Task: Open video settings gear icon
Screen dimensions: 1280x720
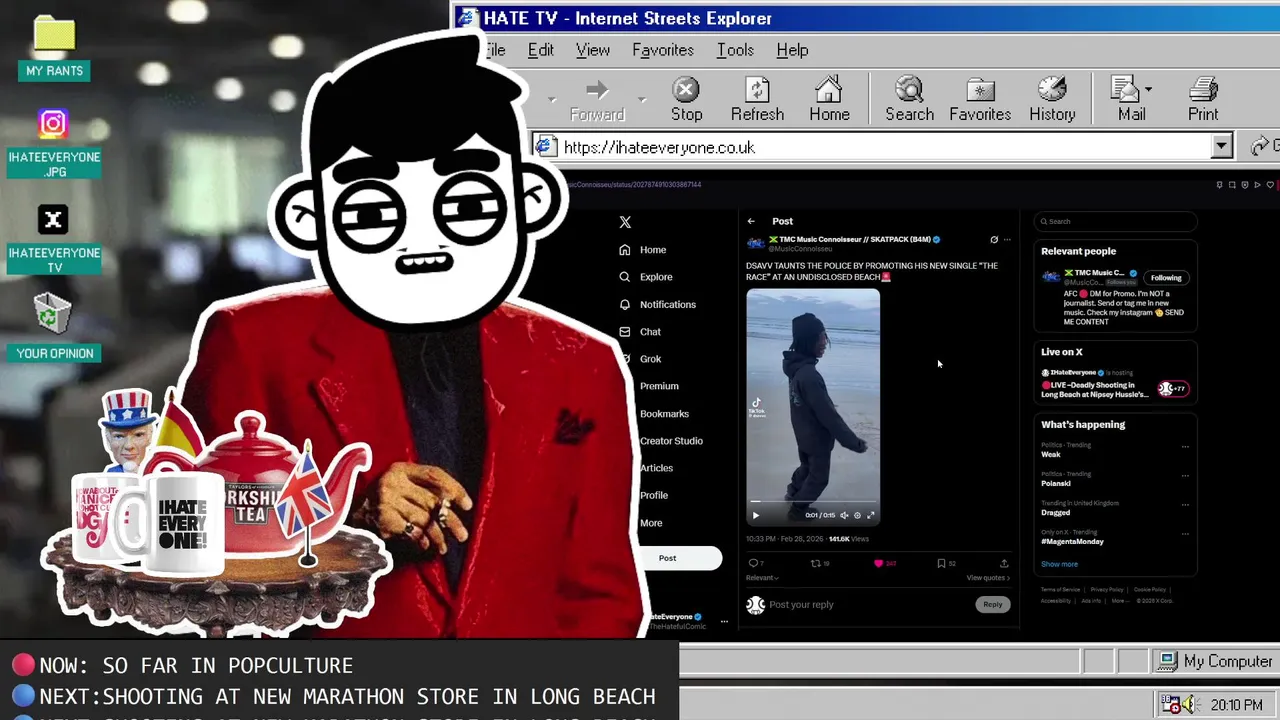Action: pos(857,515)
